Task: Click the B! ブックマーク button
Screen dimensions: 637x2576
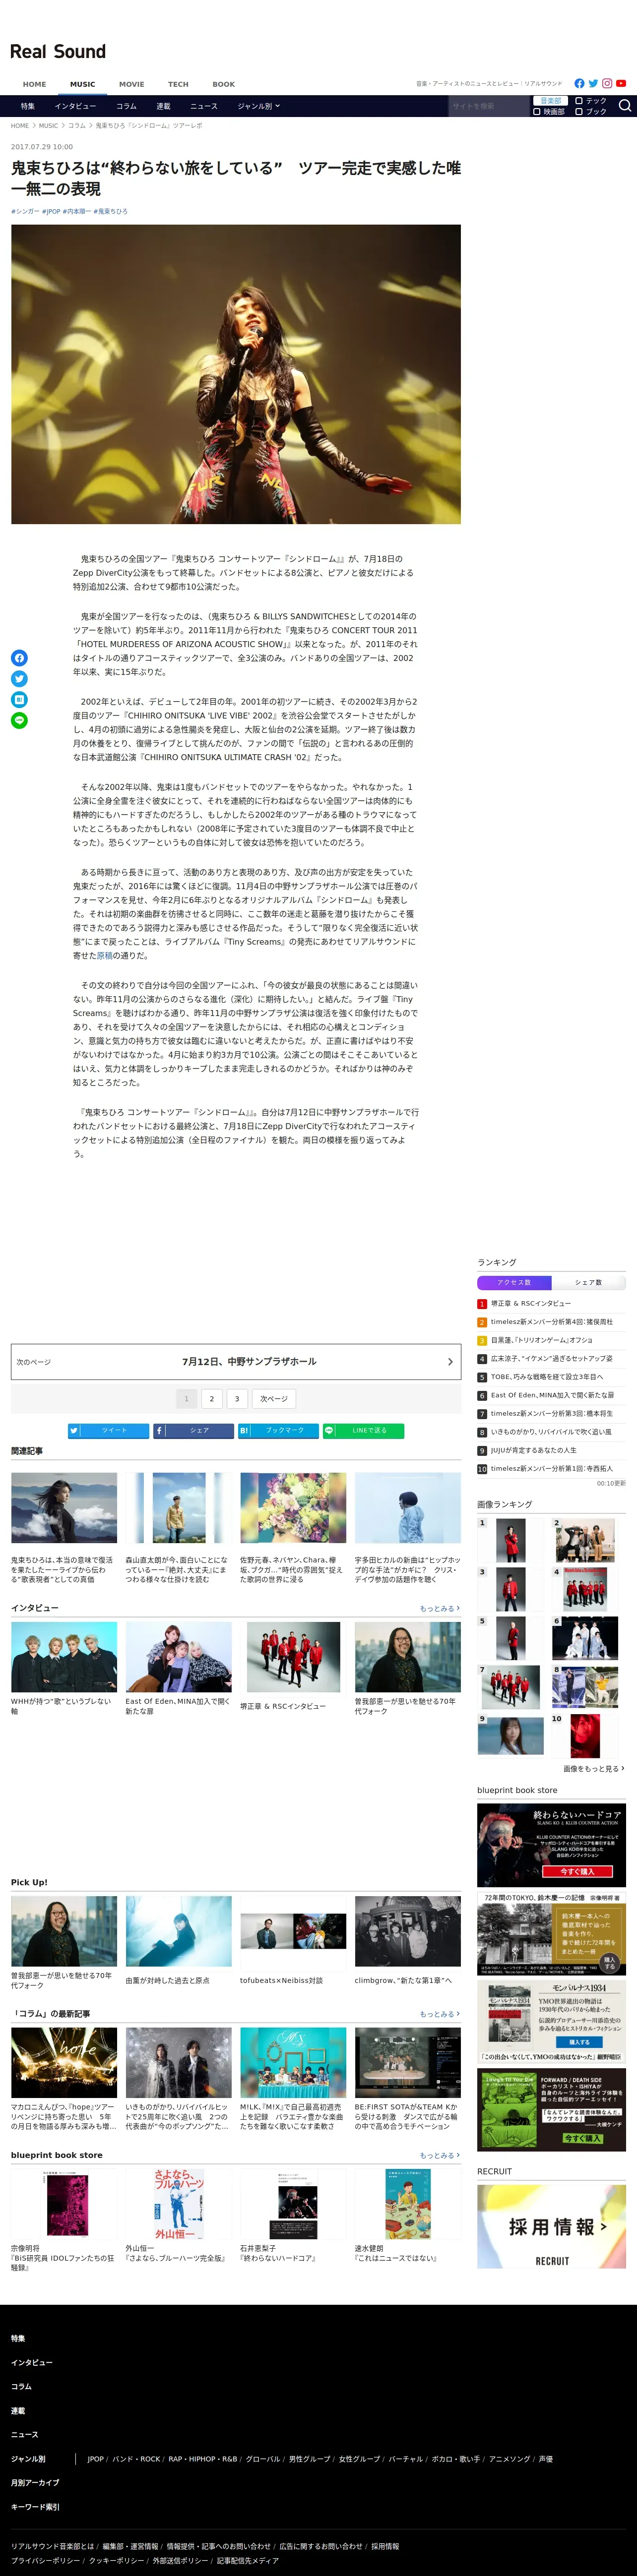Action: pos(278,1431)
